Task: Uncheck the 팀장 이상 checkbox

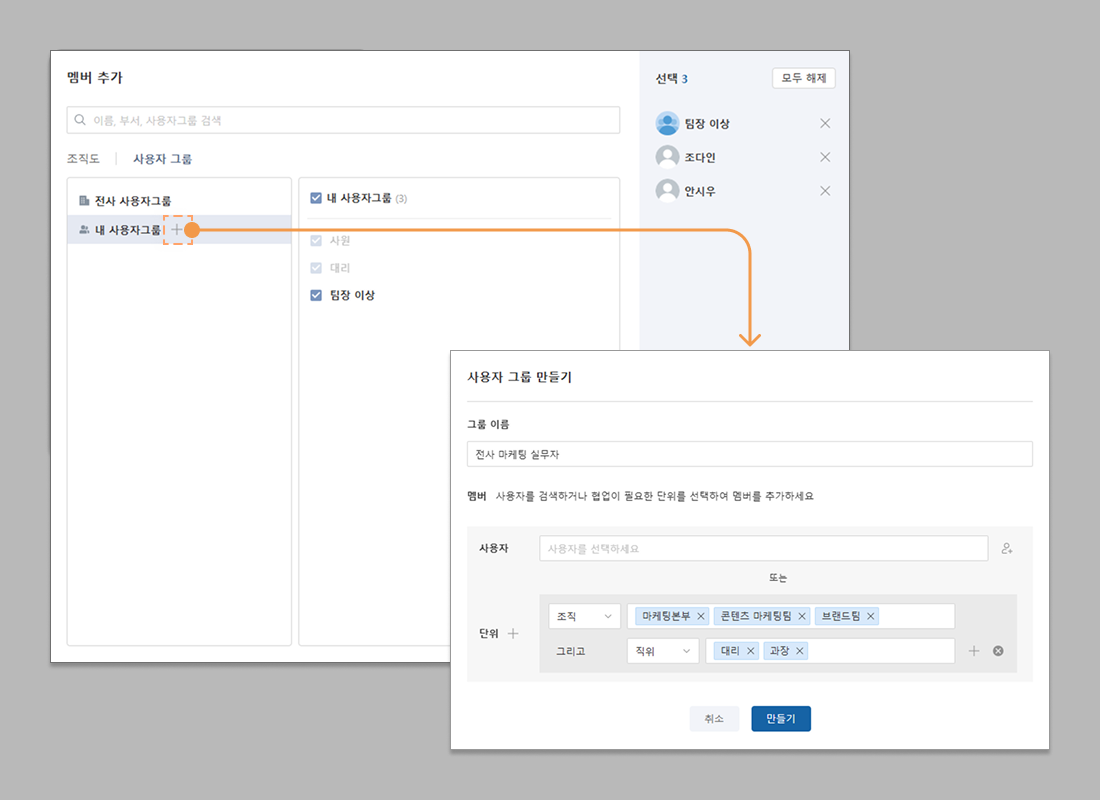Action: click(x=316, y=295)
